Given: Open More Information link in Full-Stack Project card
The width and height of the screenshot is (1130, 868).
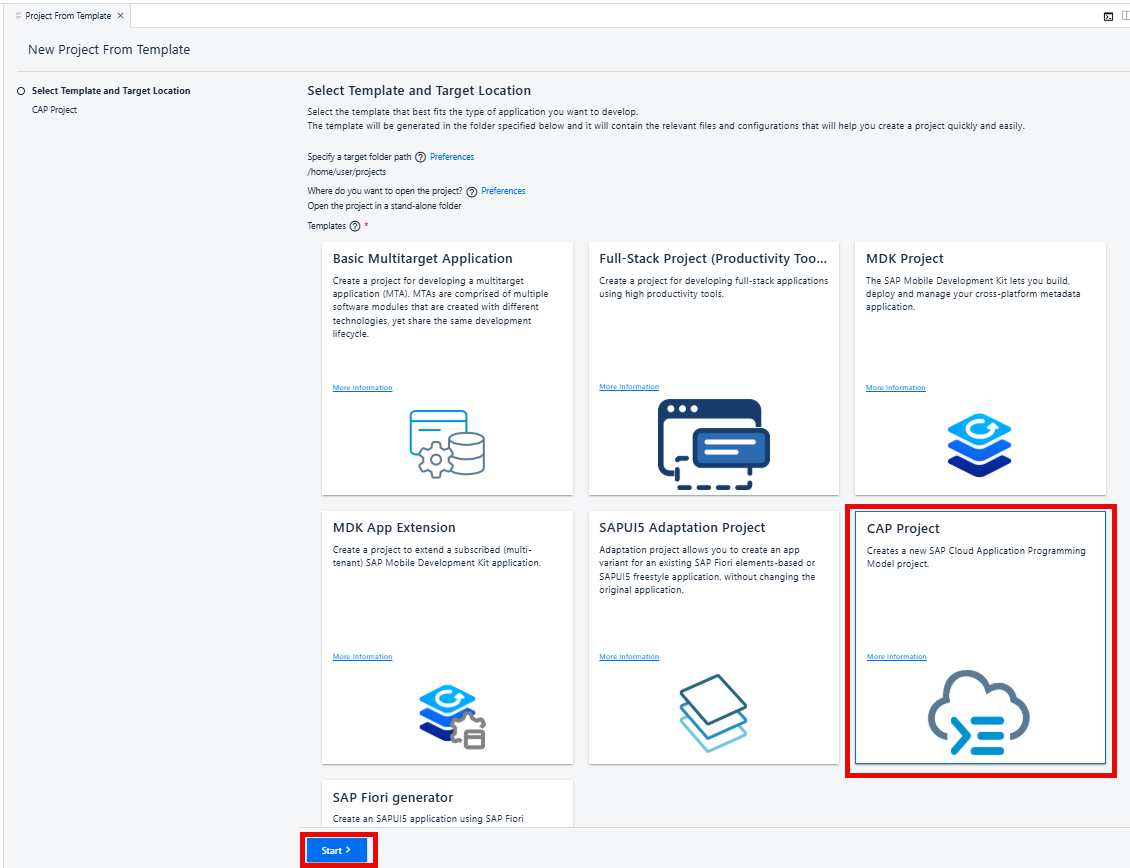Looking at the screenshot, I should pos(629,387).
